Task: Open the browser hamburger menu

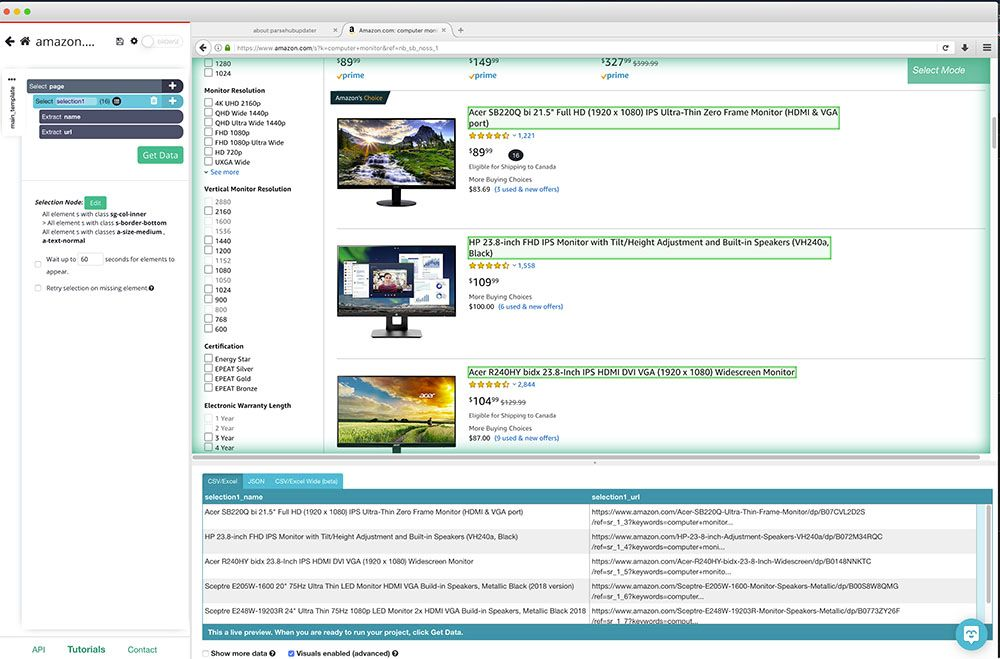Action: (987, 48)
